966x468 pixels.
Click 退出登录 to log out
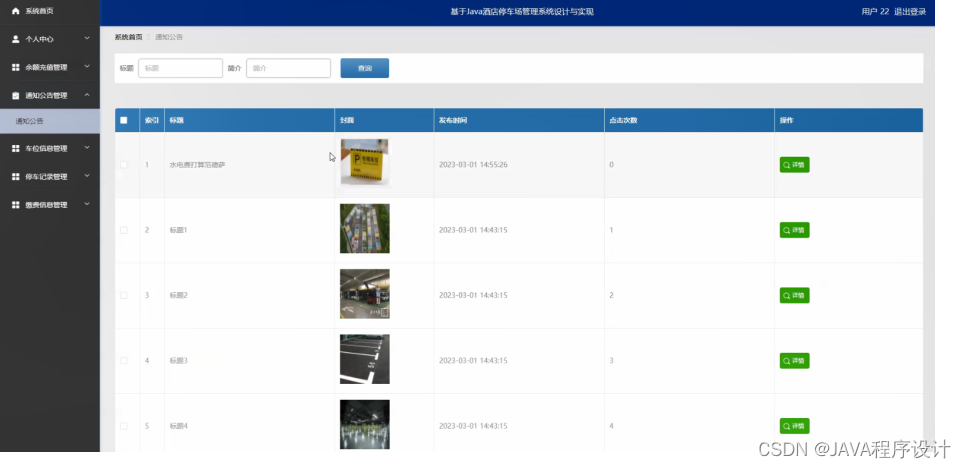[x=910, y=12]
